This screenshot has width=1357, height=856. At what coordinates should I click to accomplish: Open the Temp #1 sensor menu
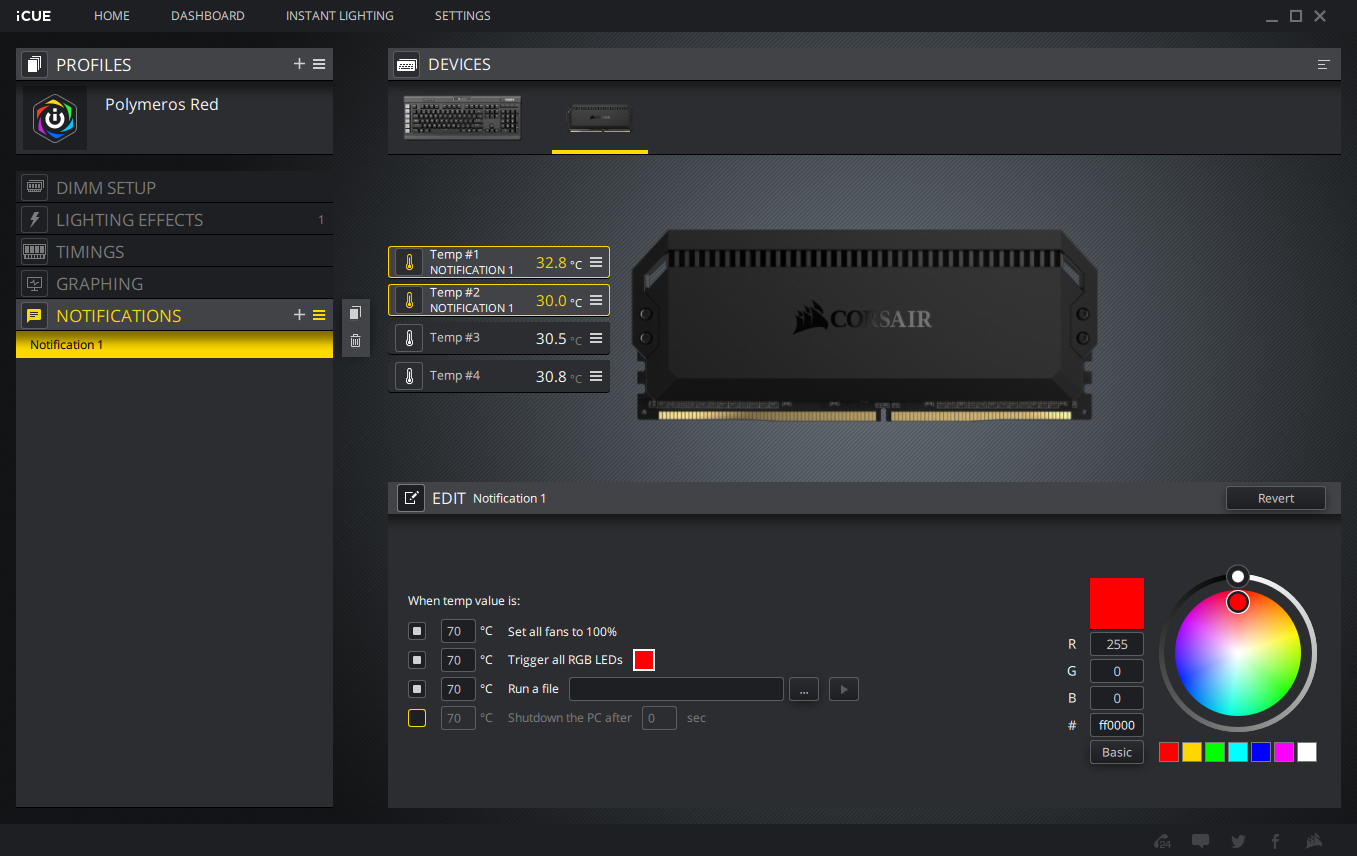(x=596, y=262)
